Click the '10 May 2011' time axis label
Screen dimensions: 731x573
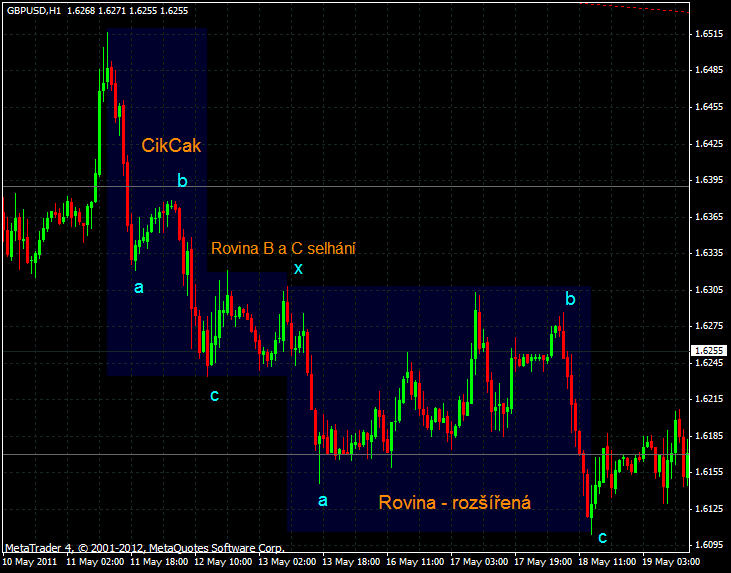(31, 561)
